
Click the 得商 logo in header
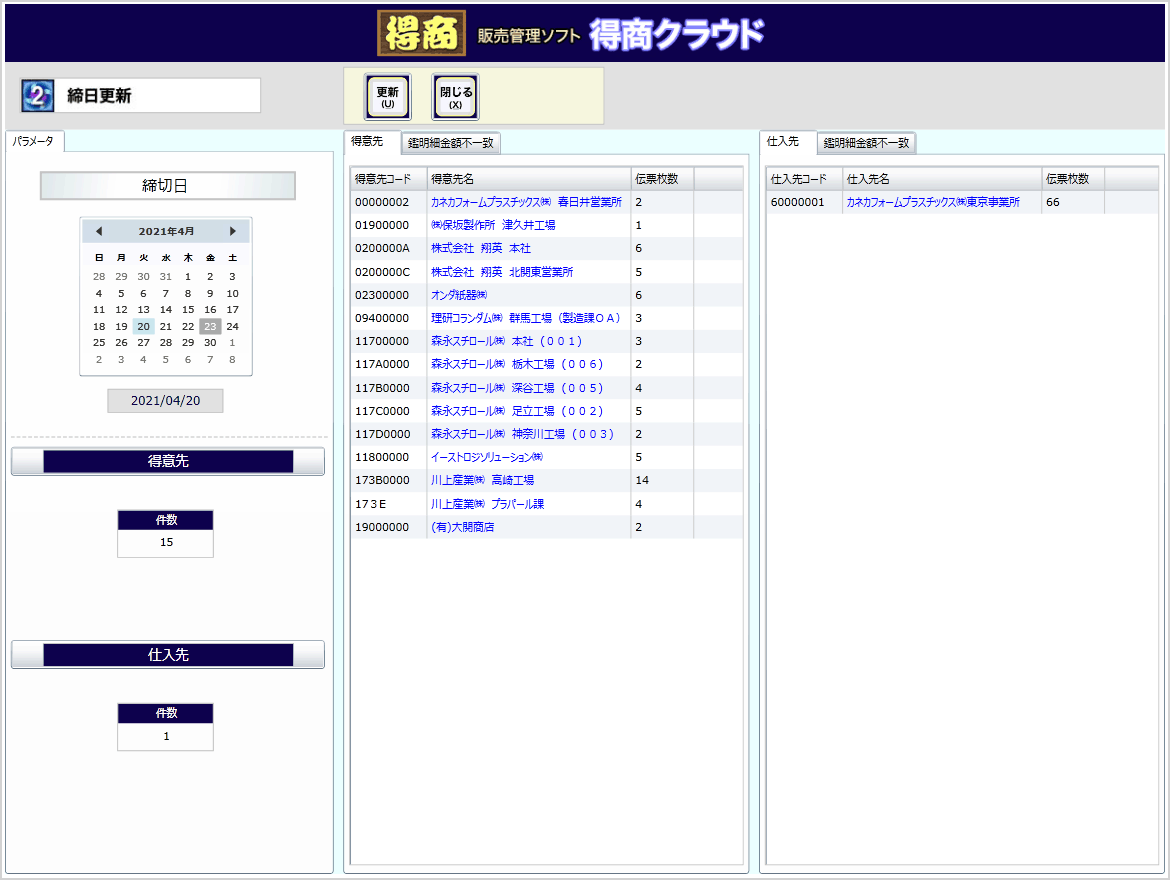click(x=421, y=33)
